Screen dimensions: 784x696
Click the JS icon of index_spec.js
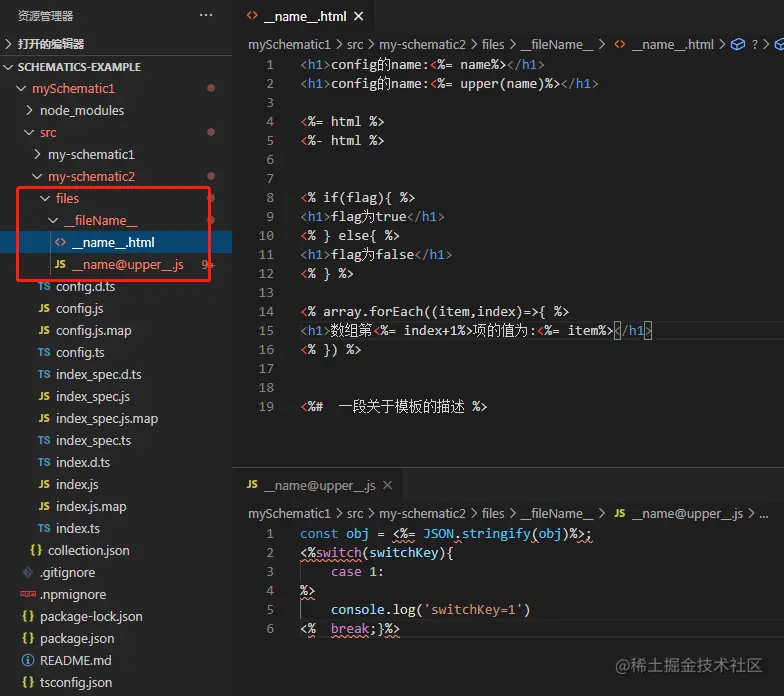(x=44, y=396)
